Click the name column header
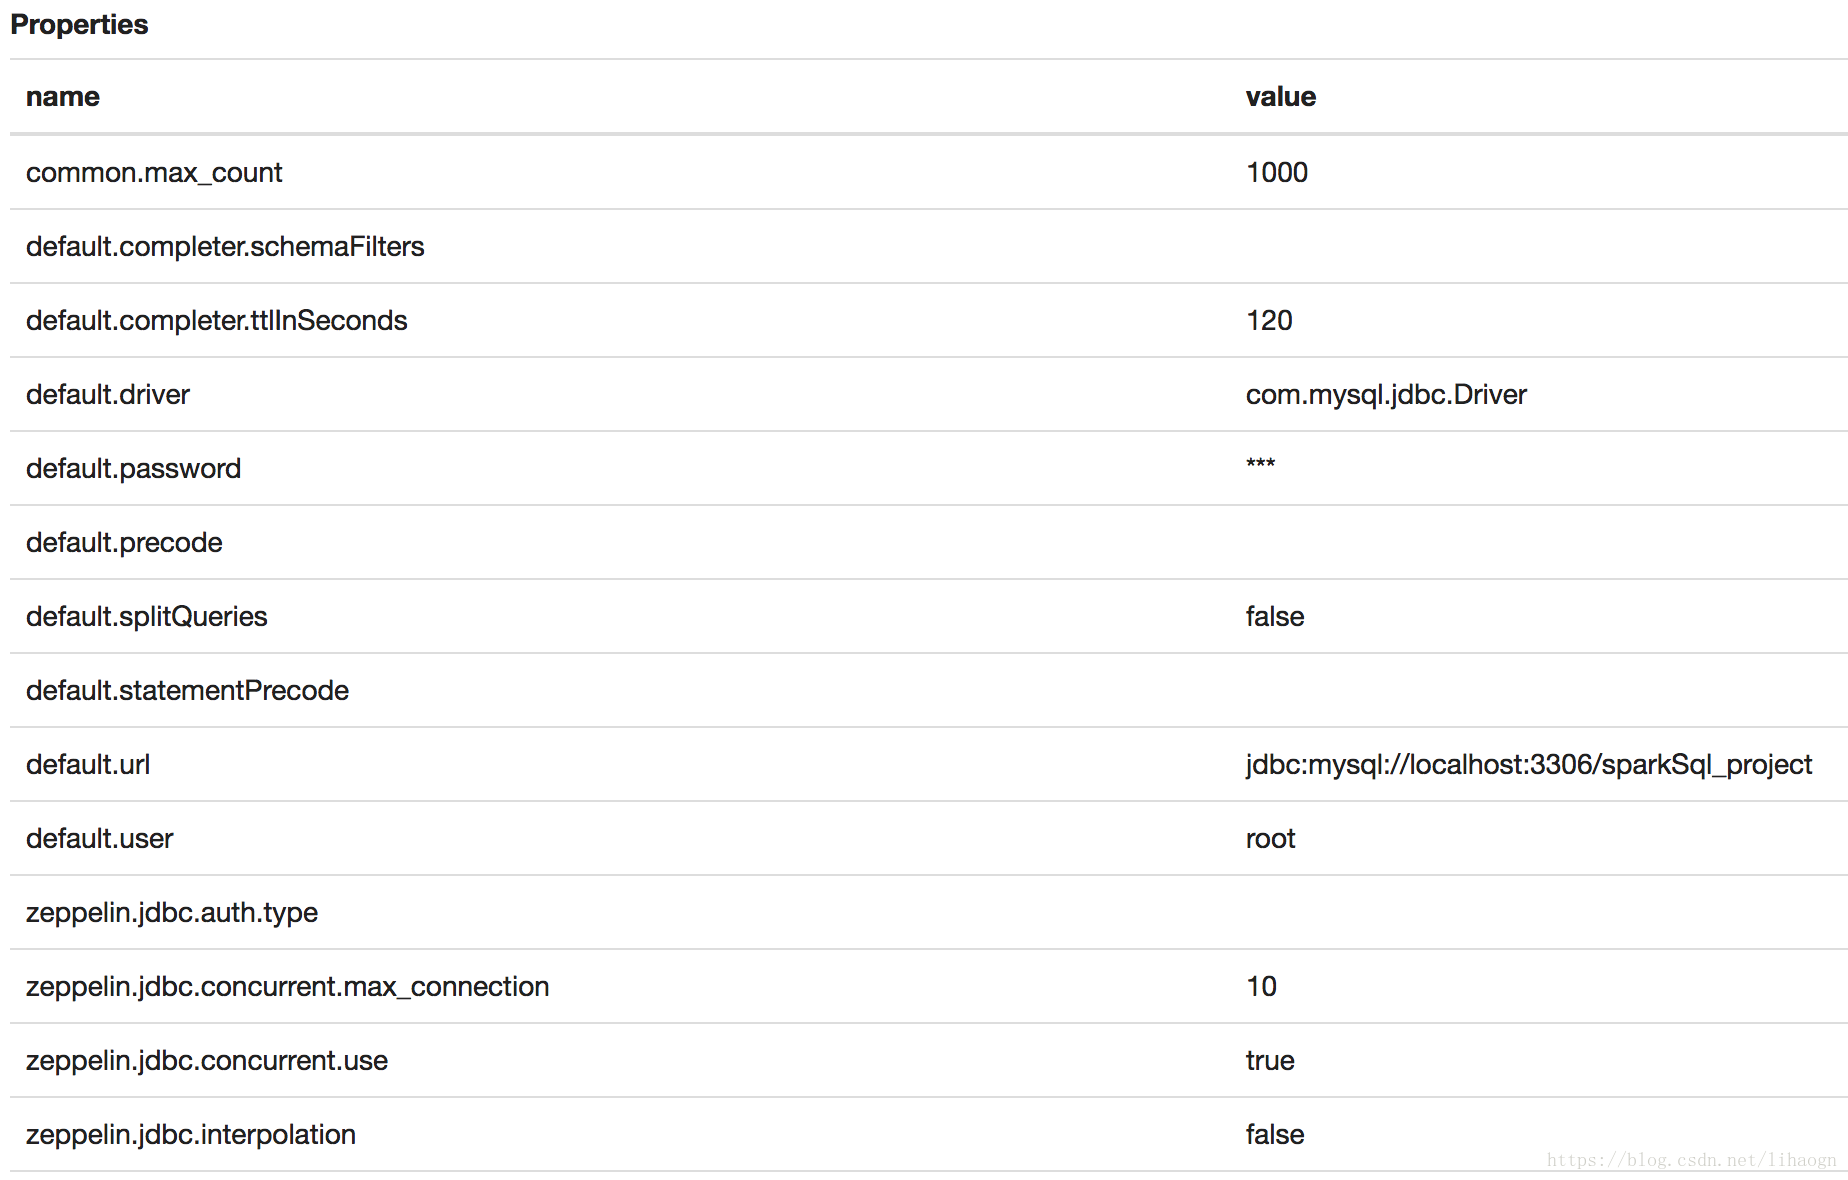This screenshot has height=1180, width=1848. 63,97
